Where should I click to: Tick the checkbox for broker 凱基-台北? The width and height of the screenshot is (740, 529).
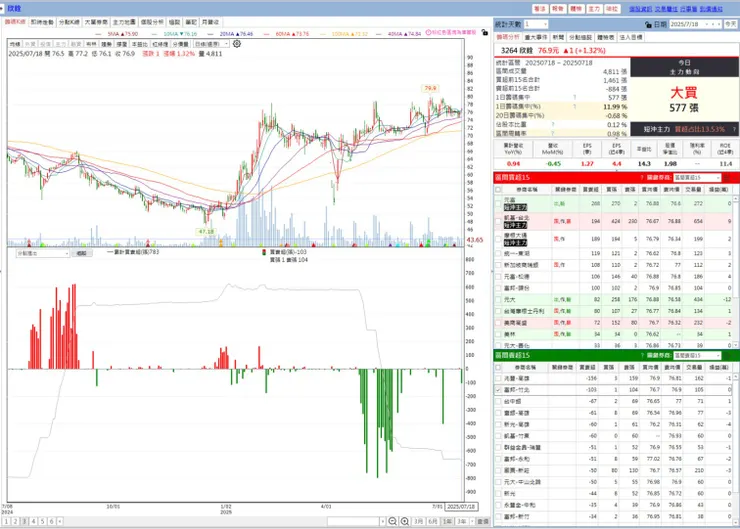click(498, 221)
